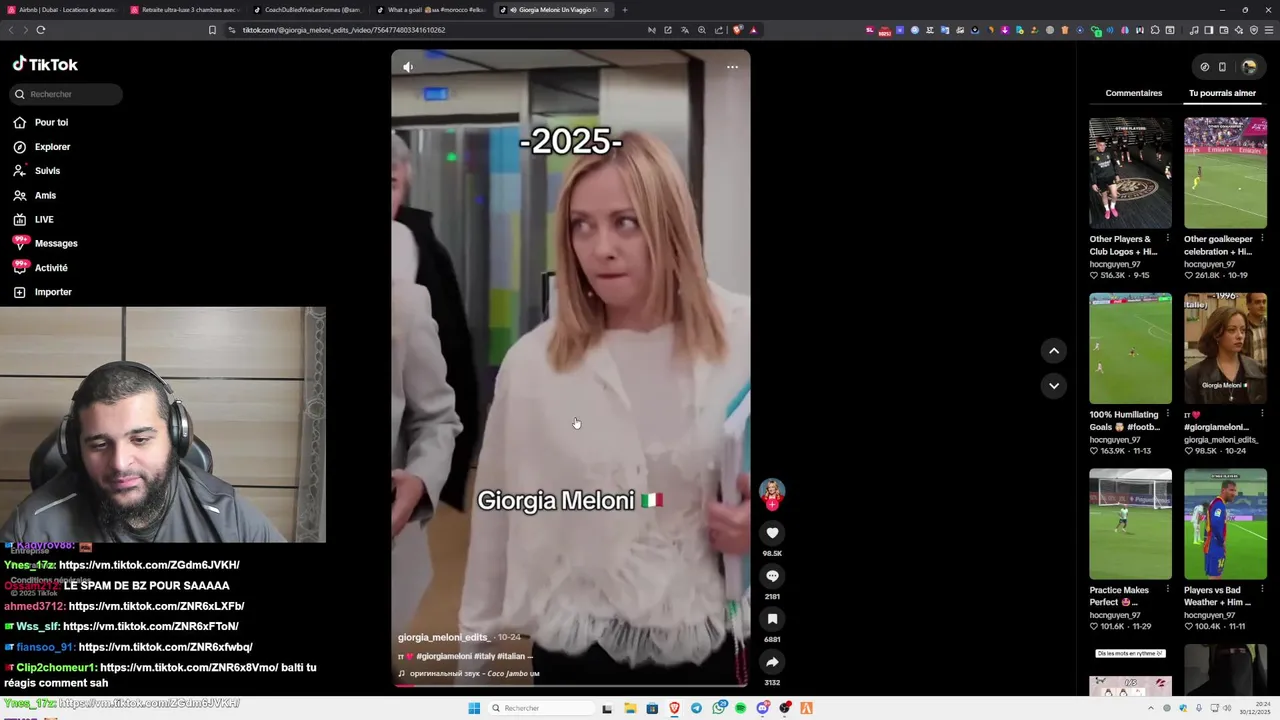1280x720 pixels.
Task: Click the video progress bar
Action: pos(570,686)
